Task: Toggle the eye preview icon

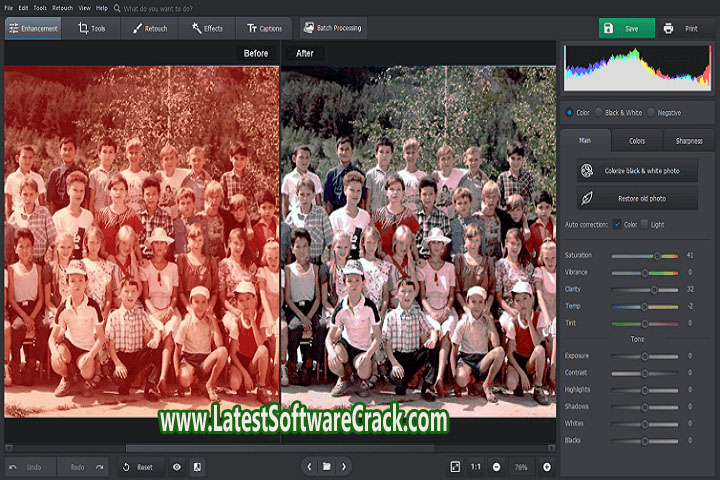Action: point(177,467)
